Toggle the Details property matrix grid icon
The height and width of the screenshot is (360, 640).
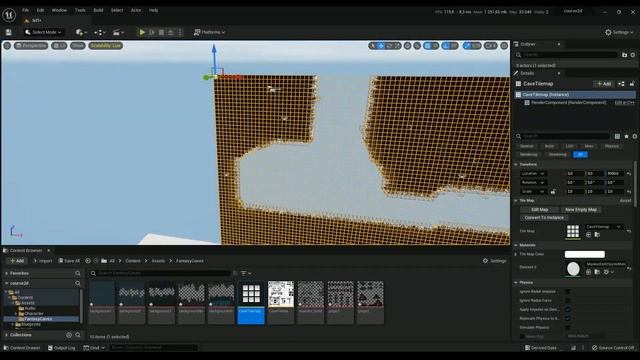click(617, 136)
